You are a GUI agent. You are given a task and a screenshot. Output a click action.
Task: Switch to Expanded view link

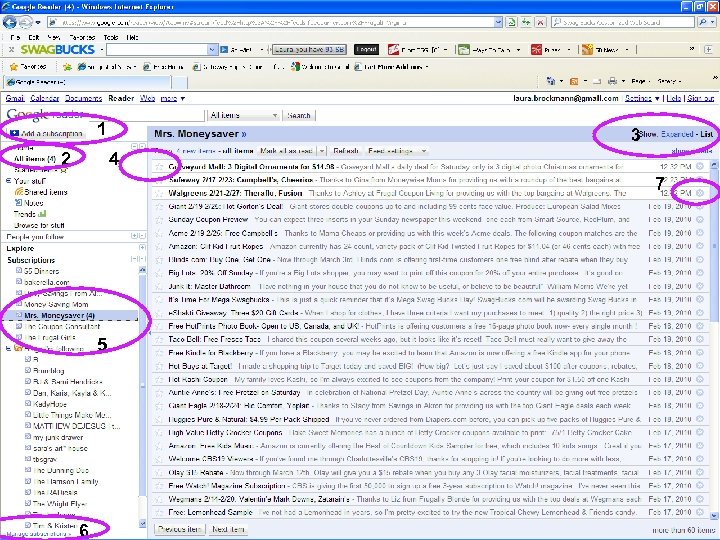[x=677, y=134]
